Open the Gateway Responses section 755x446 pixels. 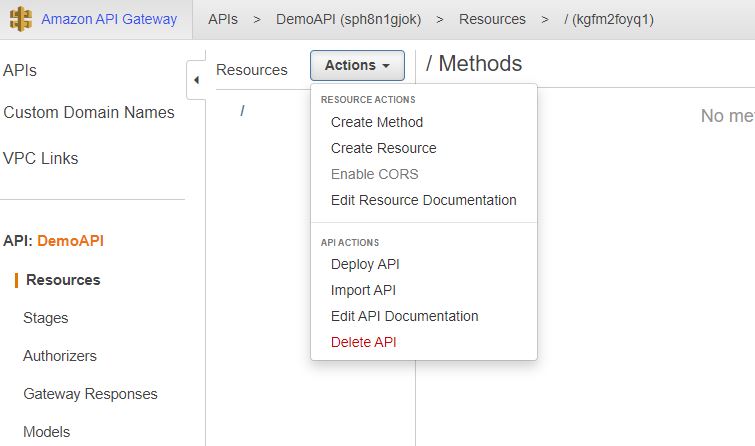coord(91,394)
